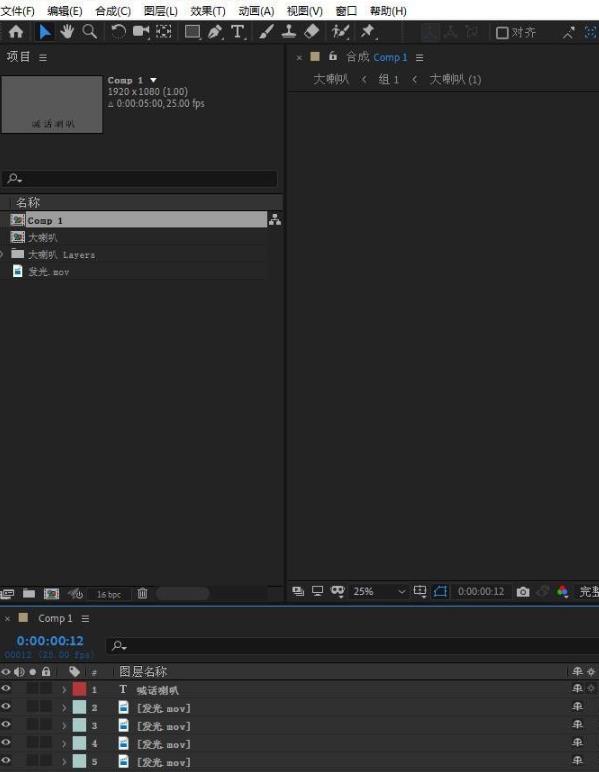Select the Pen tool
599x772 pixels.
(x=215, y=32)
